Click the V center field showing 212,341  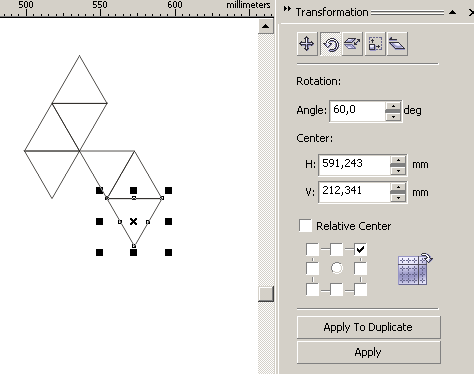pyautogui.click(x=354, y=192)
